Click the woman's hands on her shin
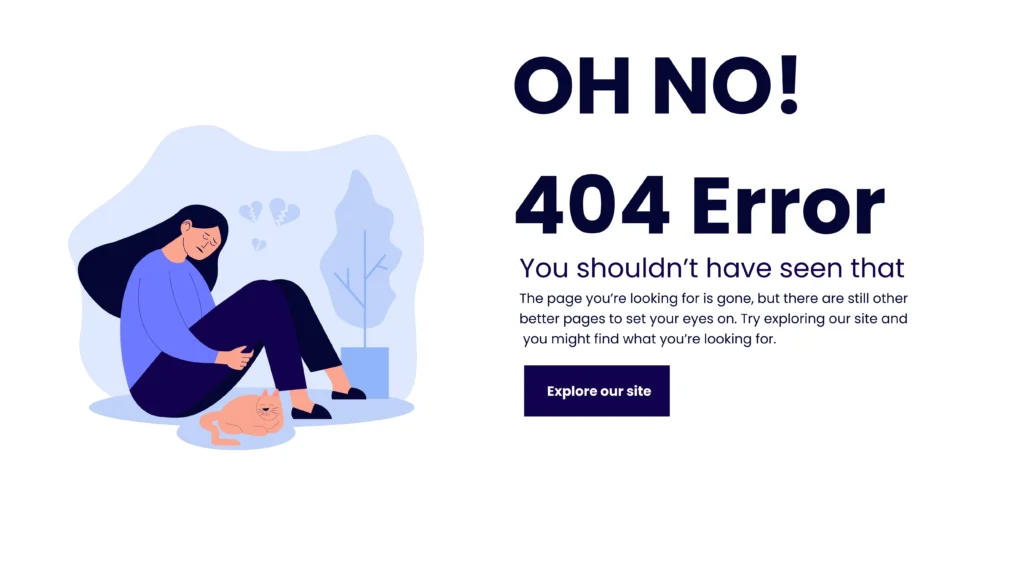The width and height of the screenshot is (1024, 576). 236,357
